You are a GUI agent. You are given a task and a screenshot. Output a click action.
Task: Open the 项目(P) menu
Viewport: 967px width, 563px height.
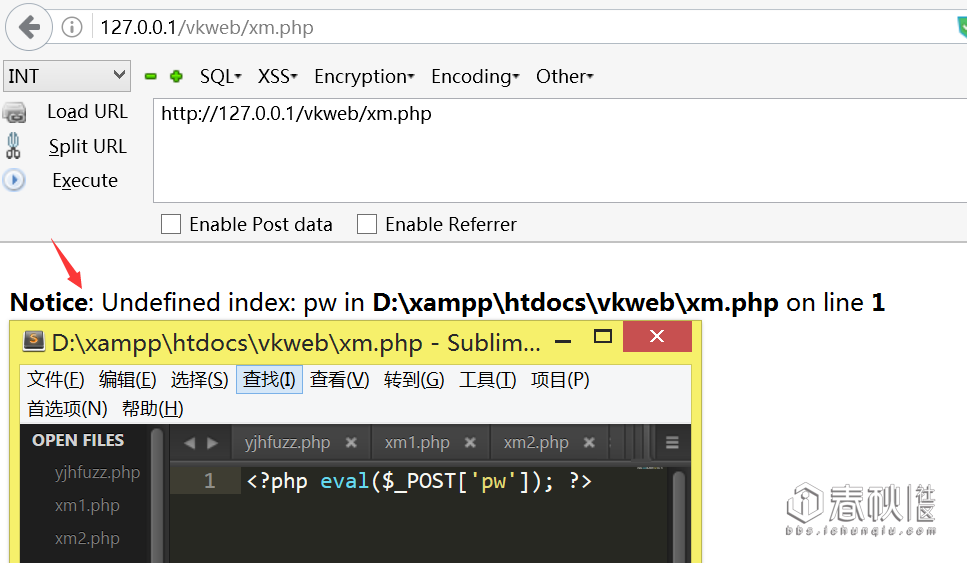(x=560, y=380)
